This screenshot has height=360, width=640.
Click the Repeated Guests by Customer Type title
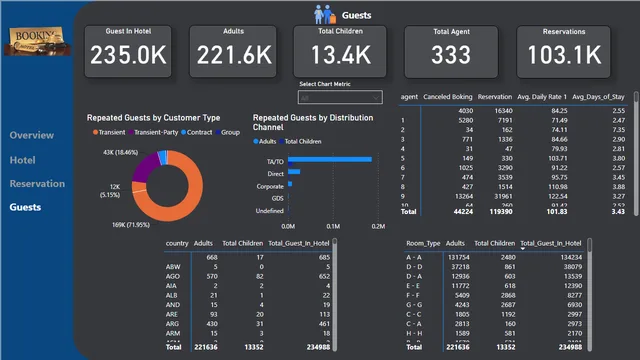tap(153, 118)
